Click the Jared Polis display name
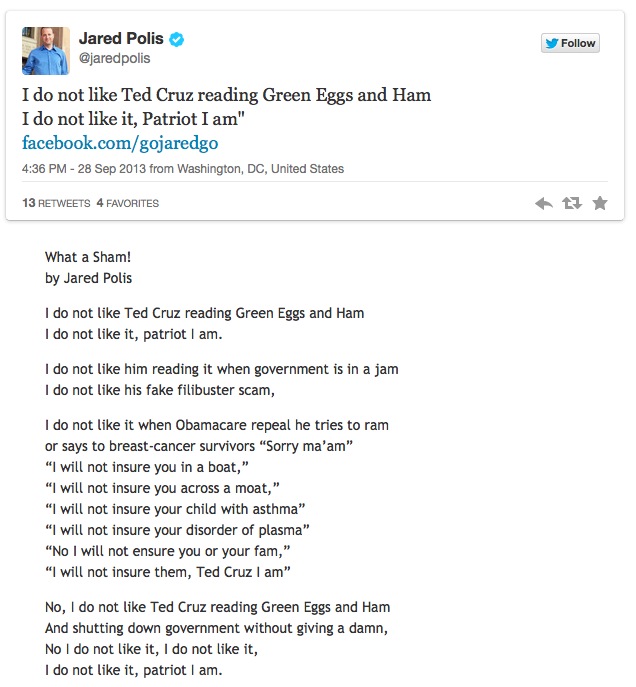 point(120,40)
